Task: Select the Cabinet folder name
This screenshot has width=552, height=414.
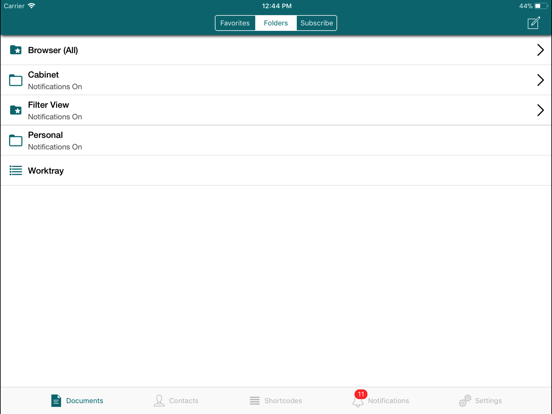Action: click(43, 75)
